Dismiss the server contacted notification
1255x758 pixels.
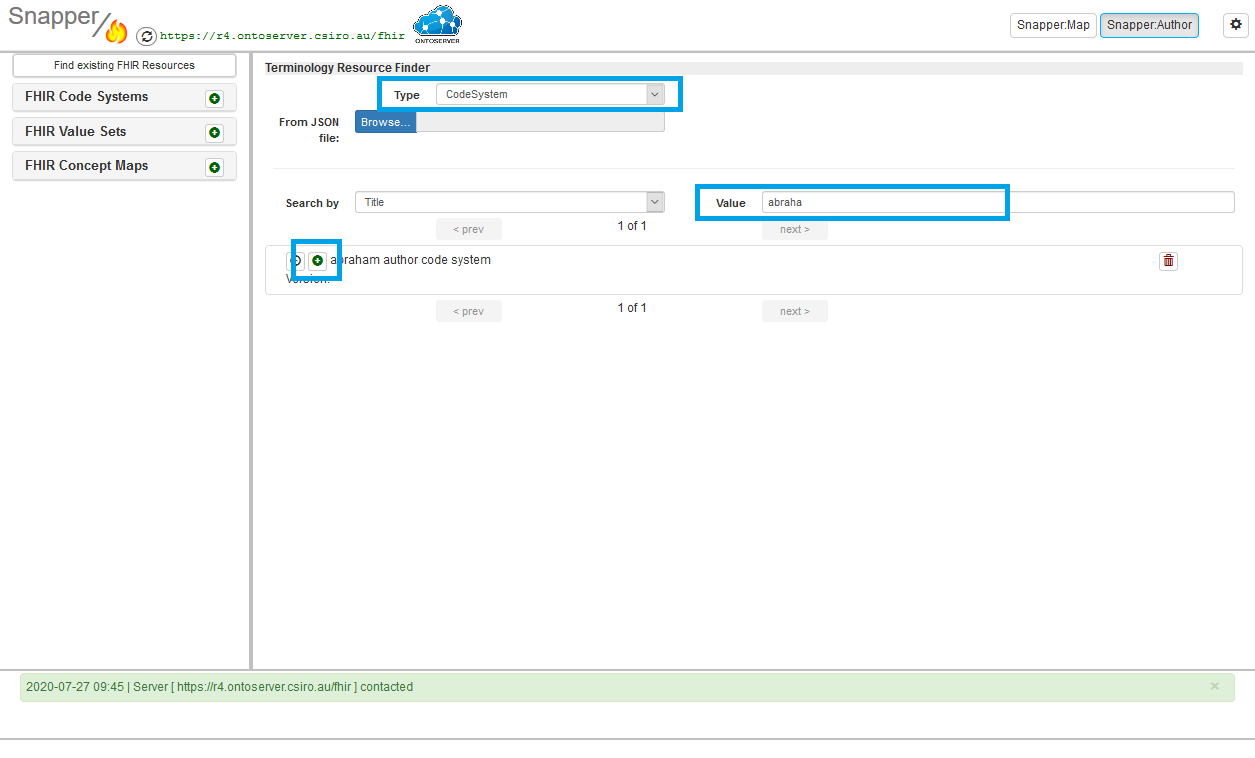click(x=1215, y=686)
